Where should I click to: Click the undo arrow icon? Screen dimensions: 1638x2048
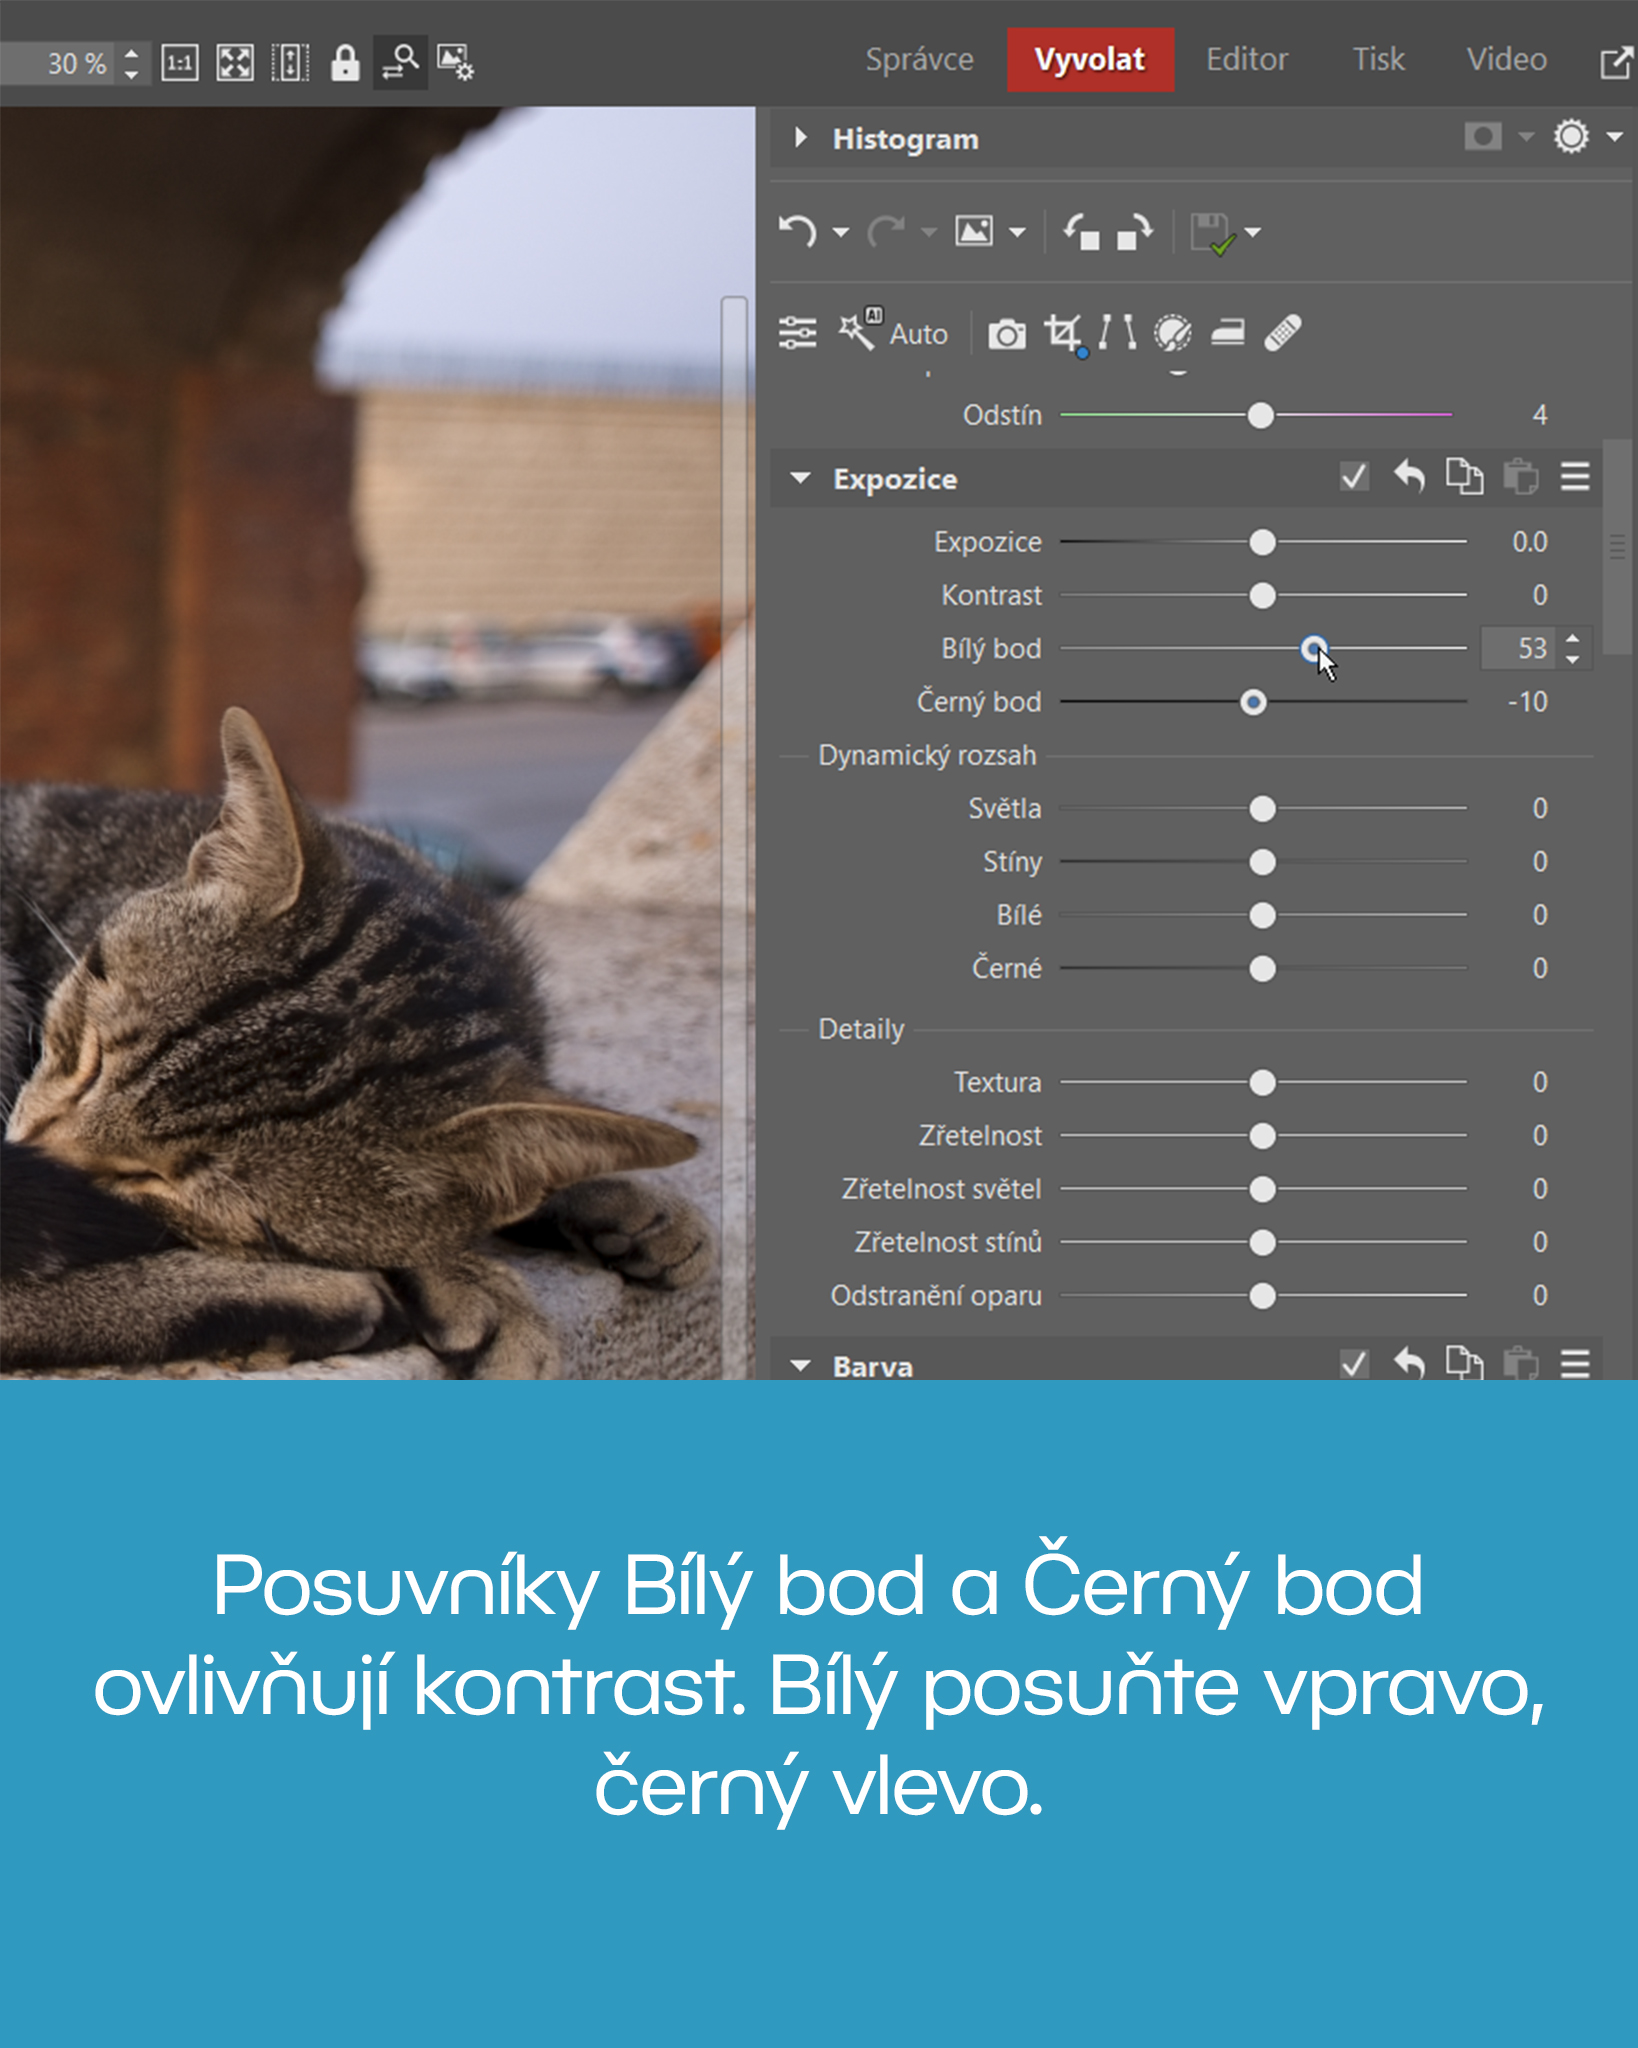[x=797, y=231]
